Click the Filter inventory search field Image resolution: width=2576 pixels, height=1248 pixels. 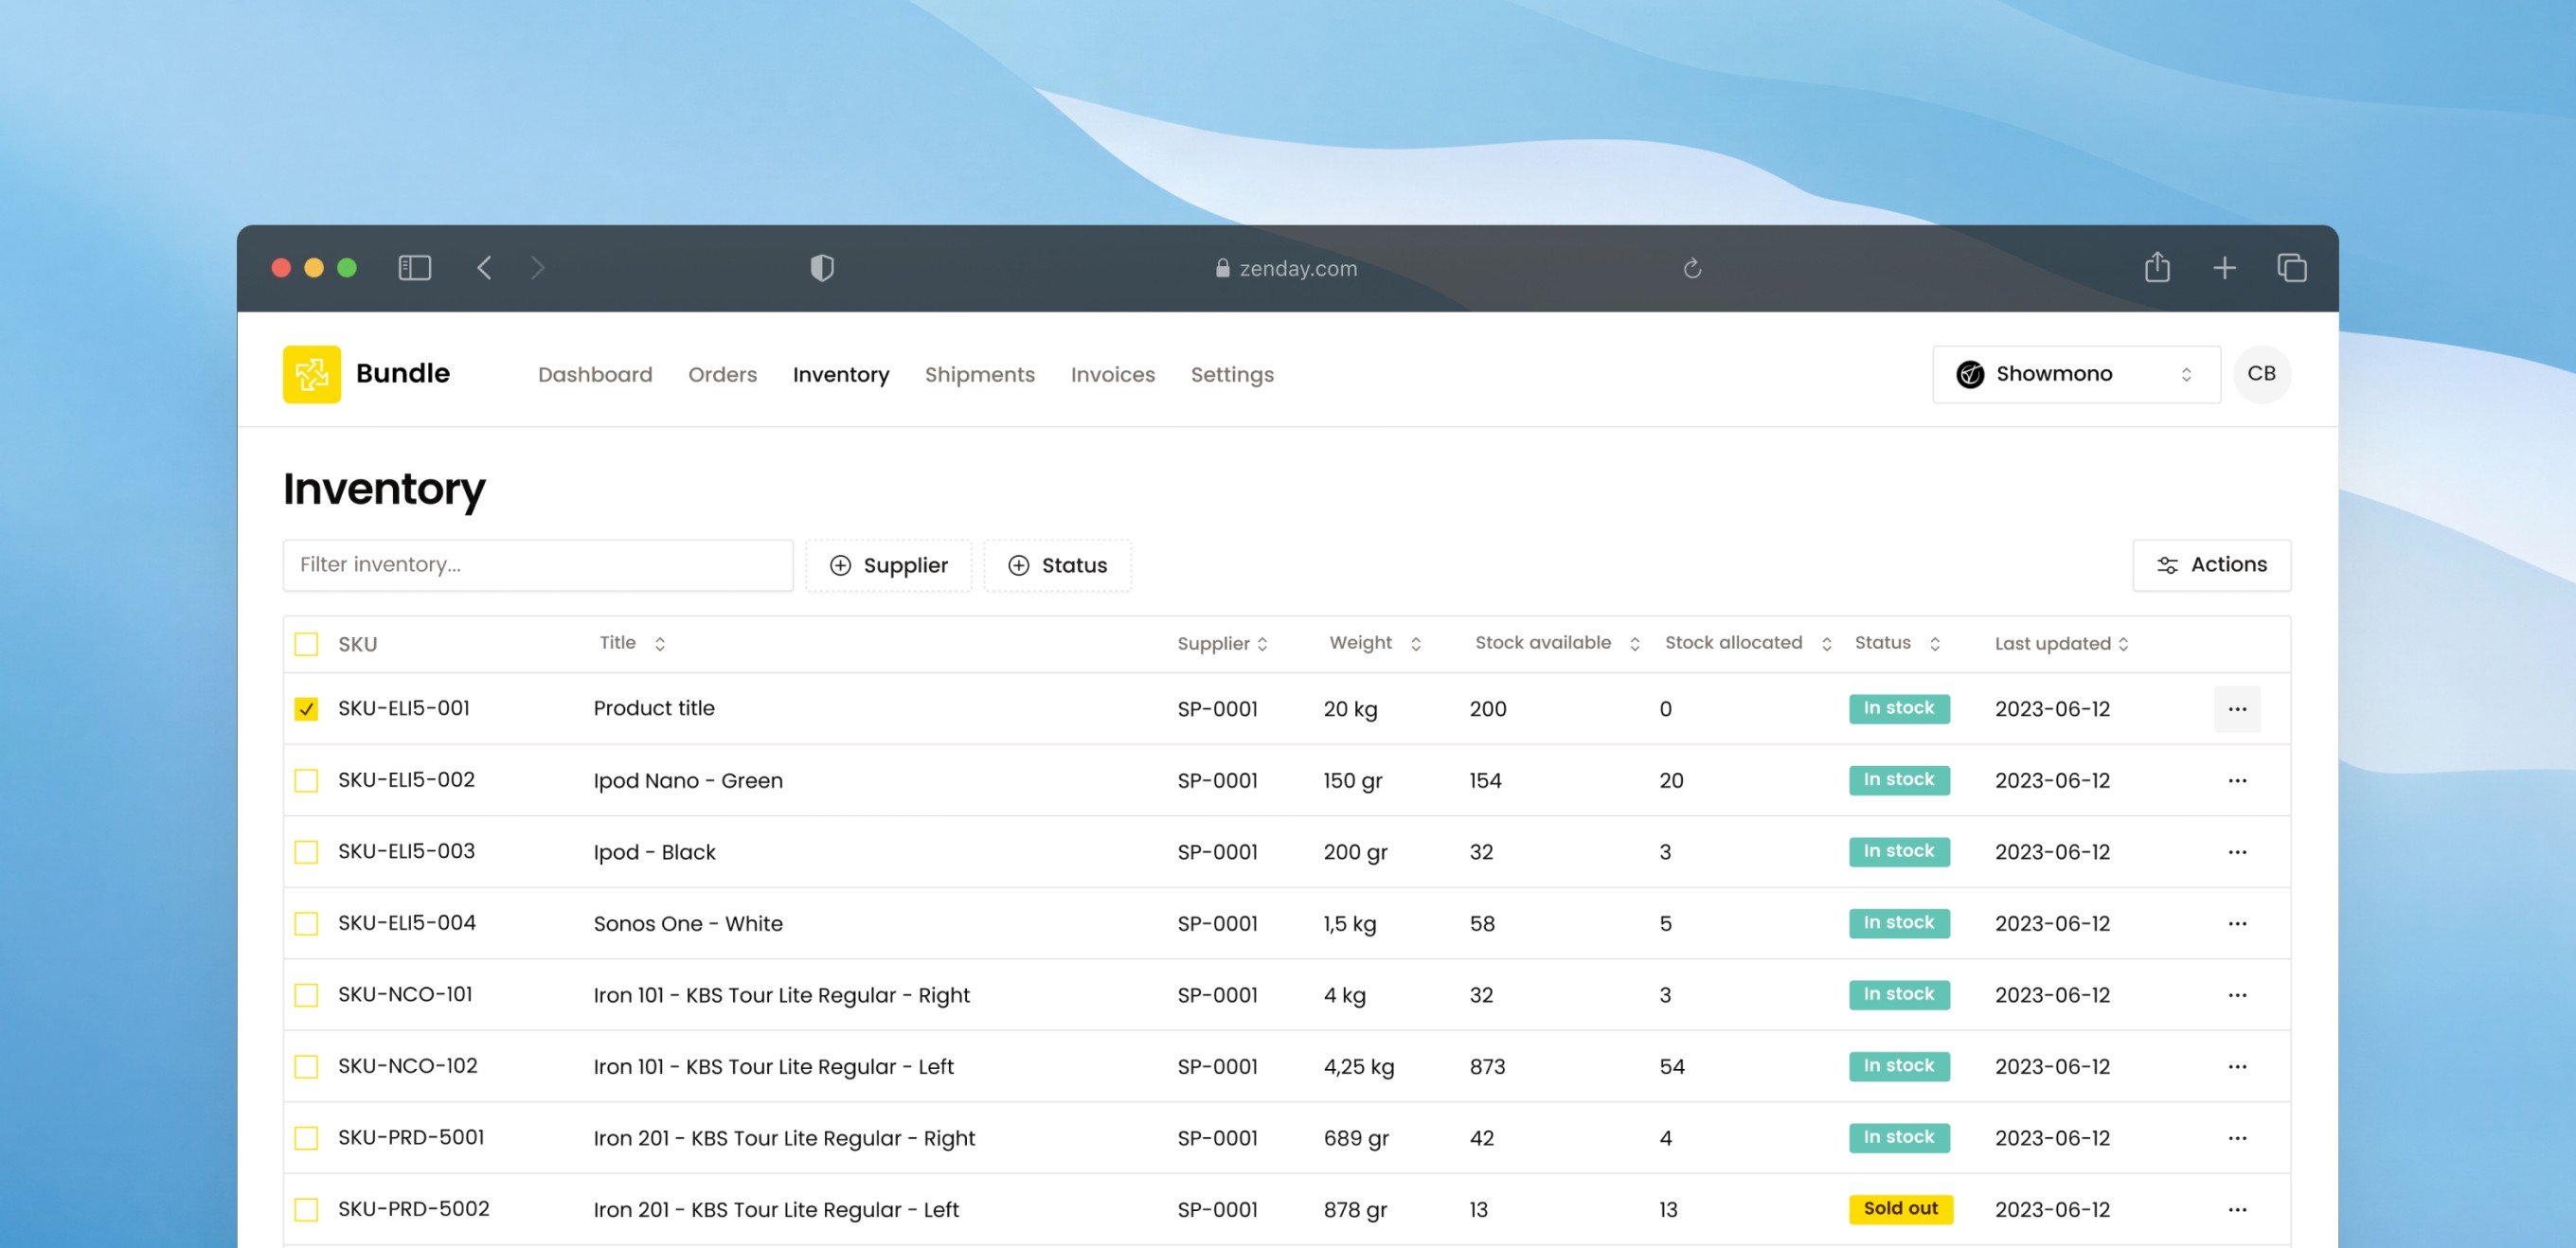(x=537, y=565)
